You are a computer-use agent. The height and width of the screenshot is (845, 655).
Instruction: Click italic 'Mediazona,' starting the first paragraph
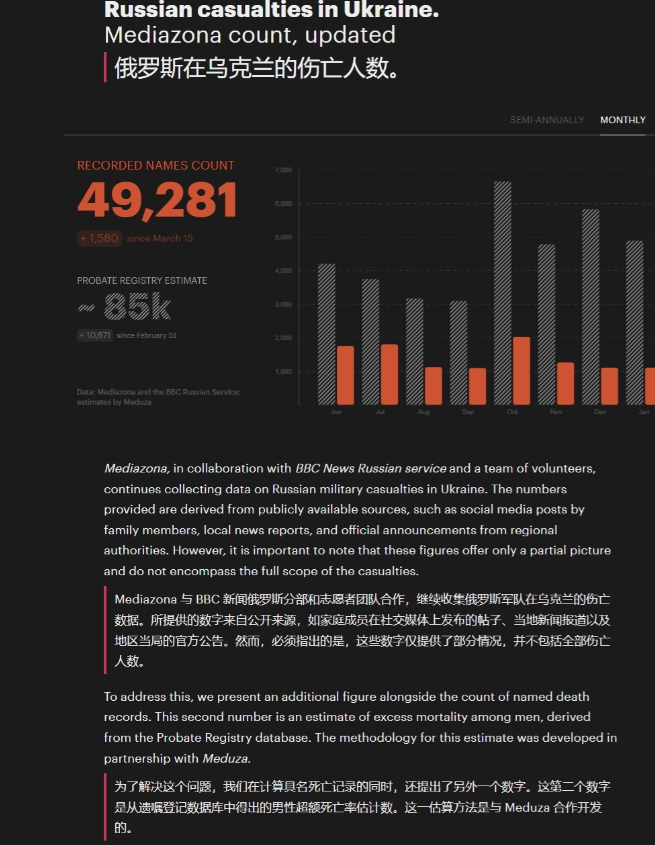(137, 468)
